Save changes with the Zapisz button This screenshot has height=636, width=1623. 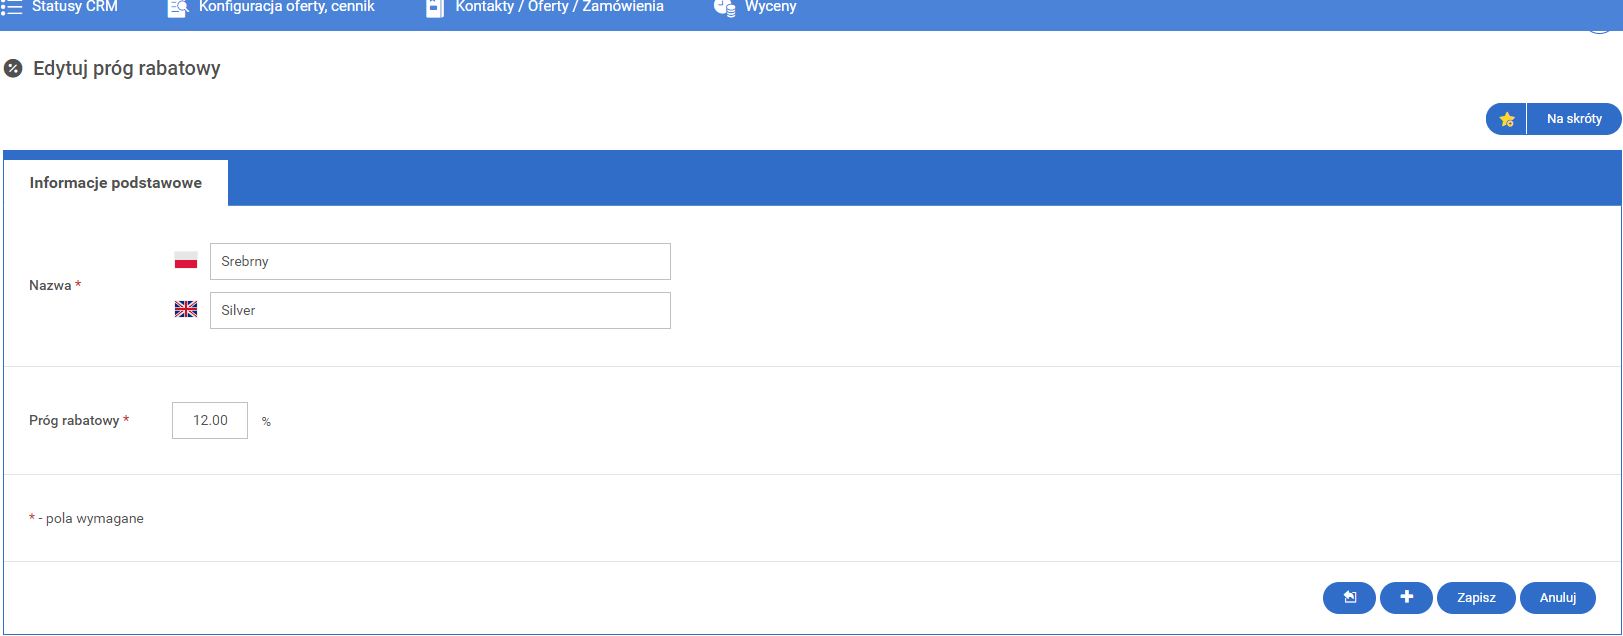(x=1476, y=598)
